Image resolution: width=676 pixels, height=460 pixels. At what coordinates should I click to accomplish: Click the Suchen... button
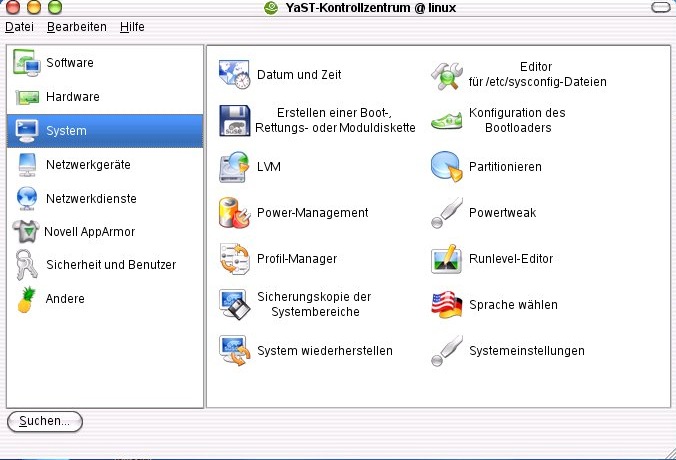(x=45, y=421)
